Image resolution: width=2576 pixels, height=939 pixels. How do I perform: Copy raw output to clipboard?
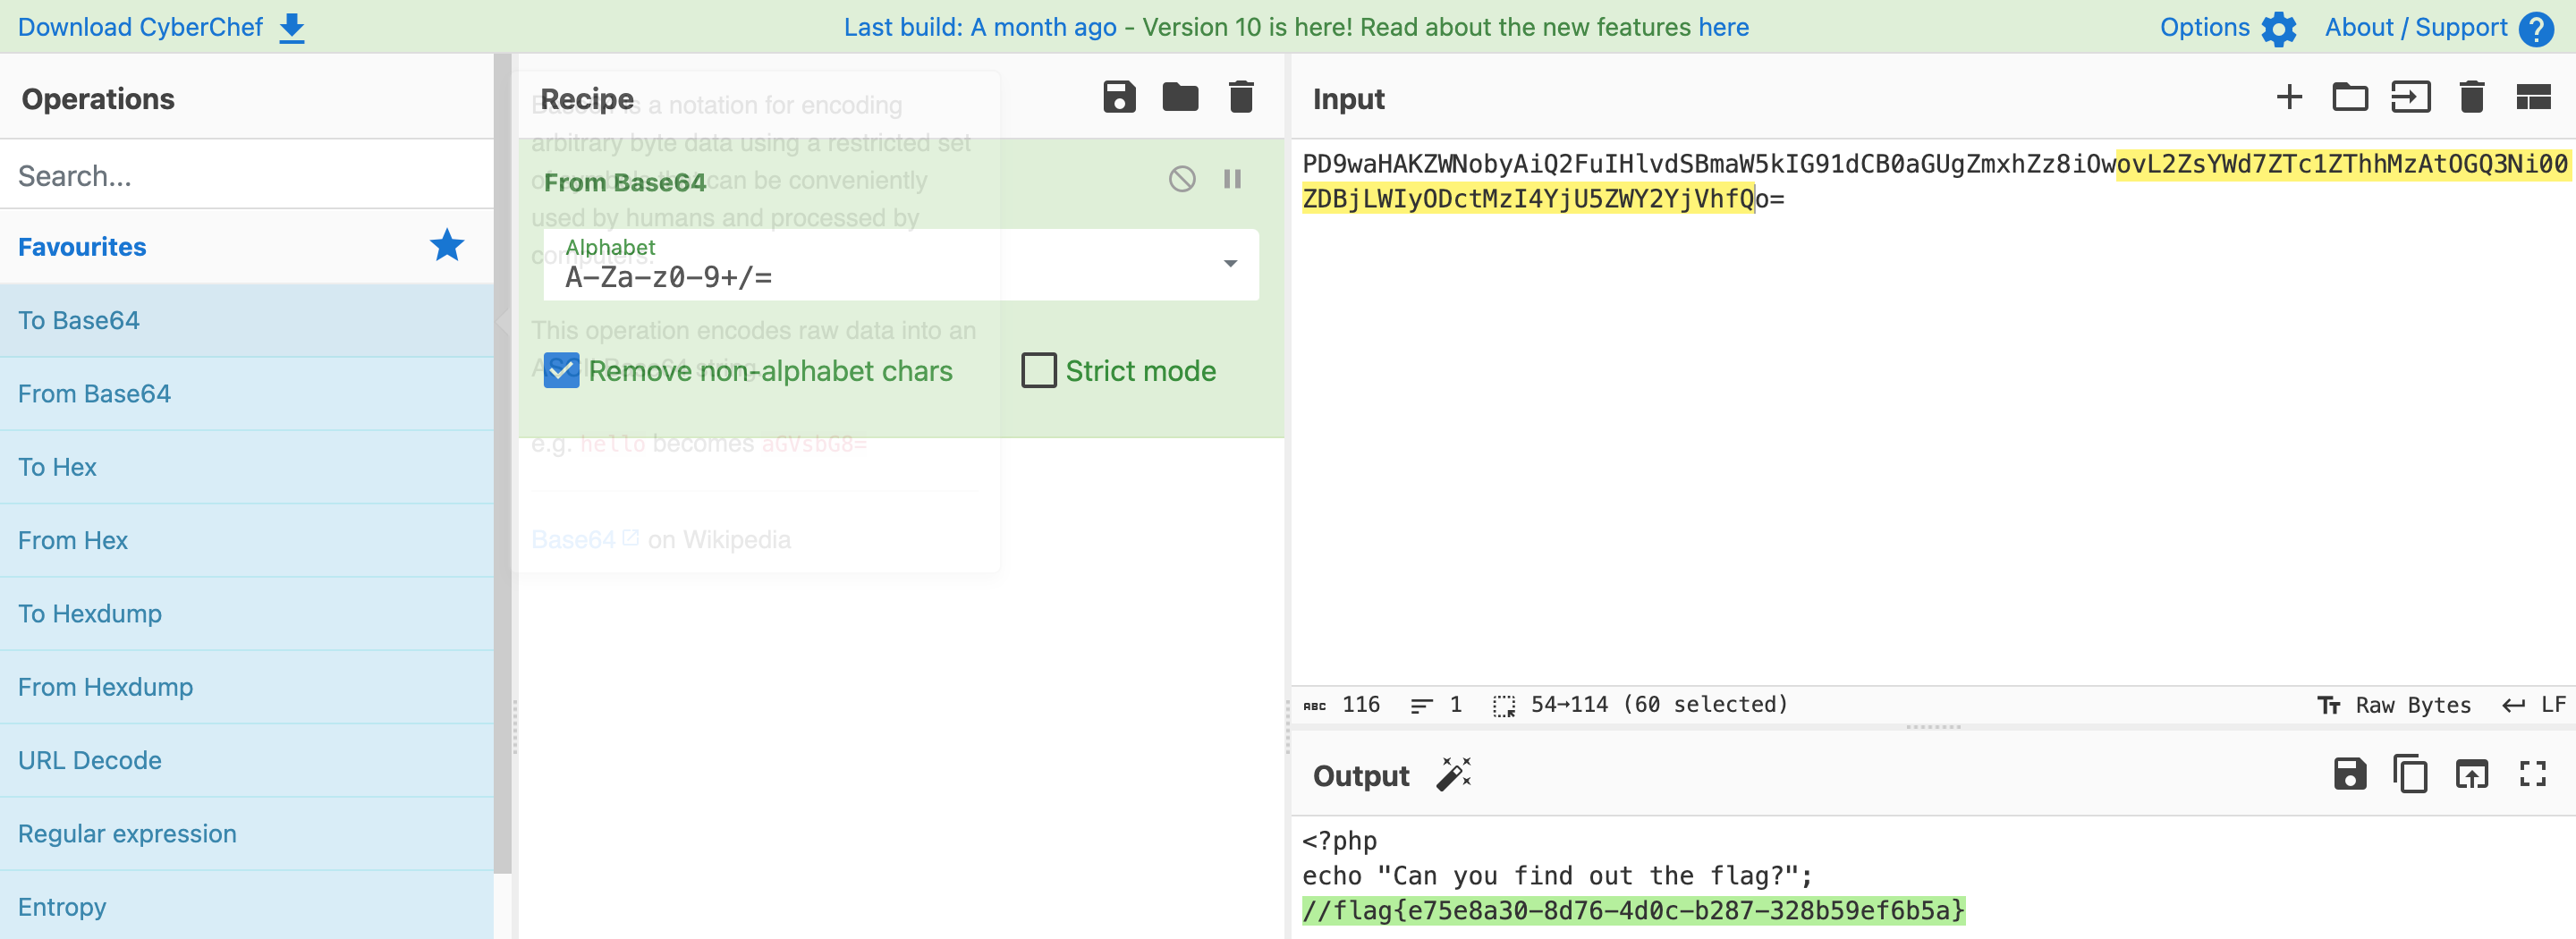[2410, 774]
